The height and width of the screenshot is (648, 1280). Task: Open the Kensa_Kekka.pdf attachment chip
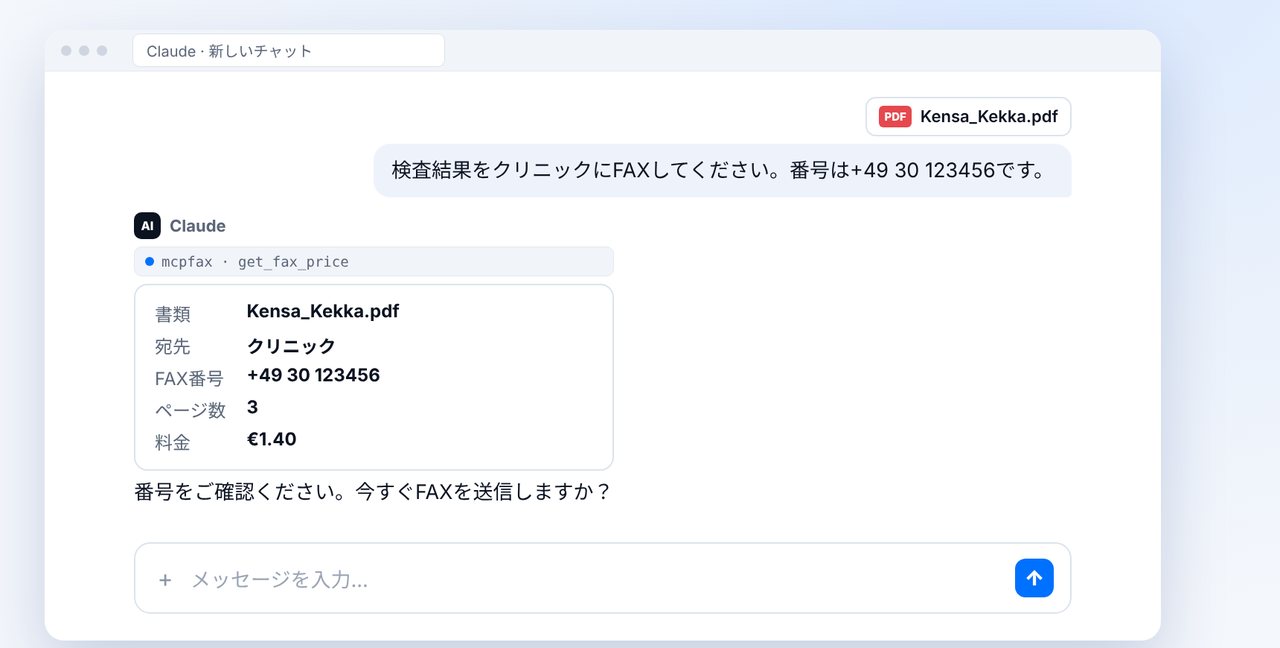(968, 117)
